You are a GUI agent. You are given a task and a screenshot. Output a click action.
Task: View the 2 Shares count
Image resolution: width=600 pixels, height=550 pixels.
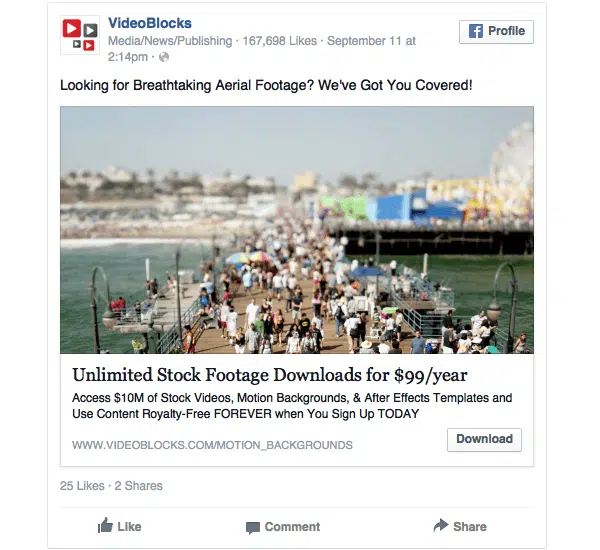139,486
